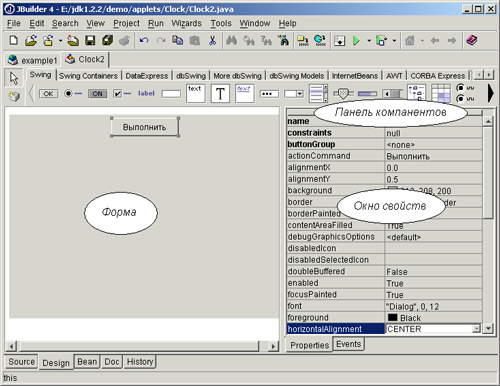Click the Find binoculars icon
Screen dimensions: 500x386
[x=231, y=41]
